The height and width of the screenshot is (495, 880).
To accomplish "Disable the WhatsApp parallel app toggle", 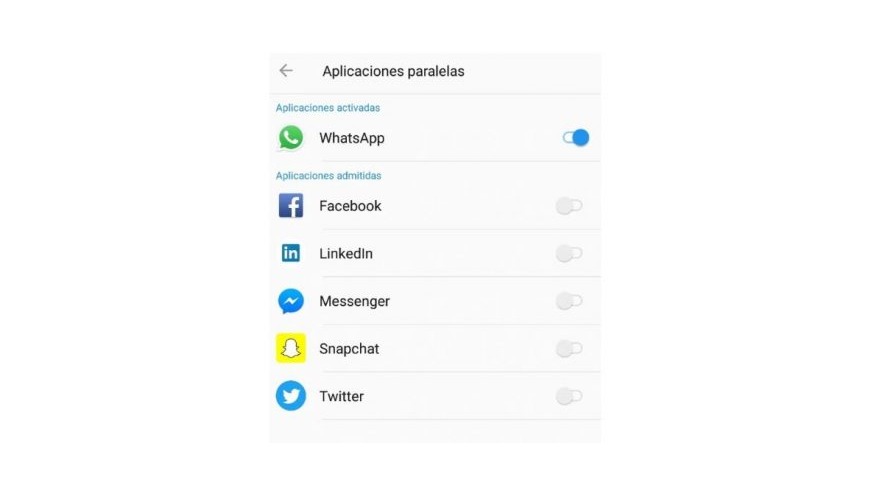I will pyautogui.click(x=576, y=138).
